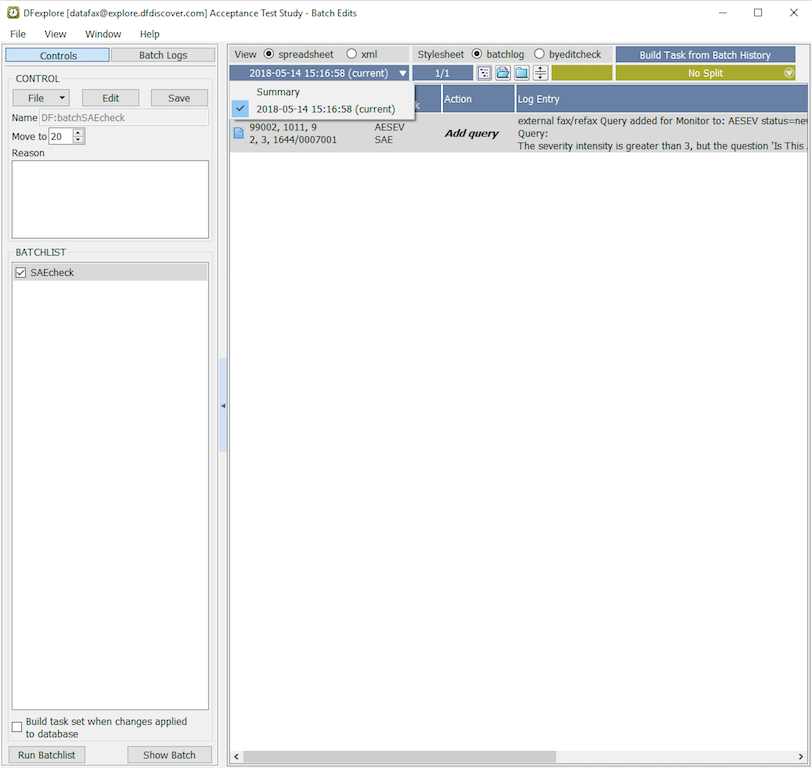Click the closed folder icon in toolbar
812x768 pixels.
(x=521, y=73)
